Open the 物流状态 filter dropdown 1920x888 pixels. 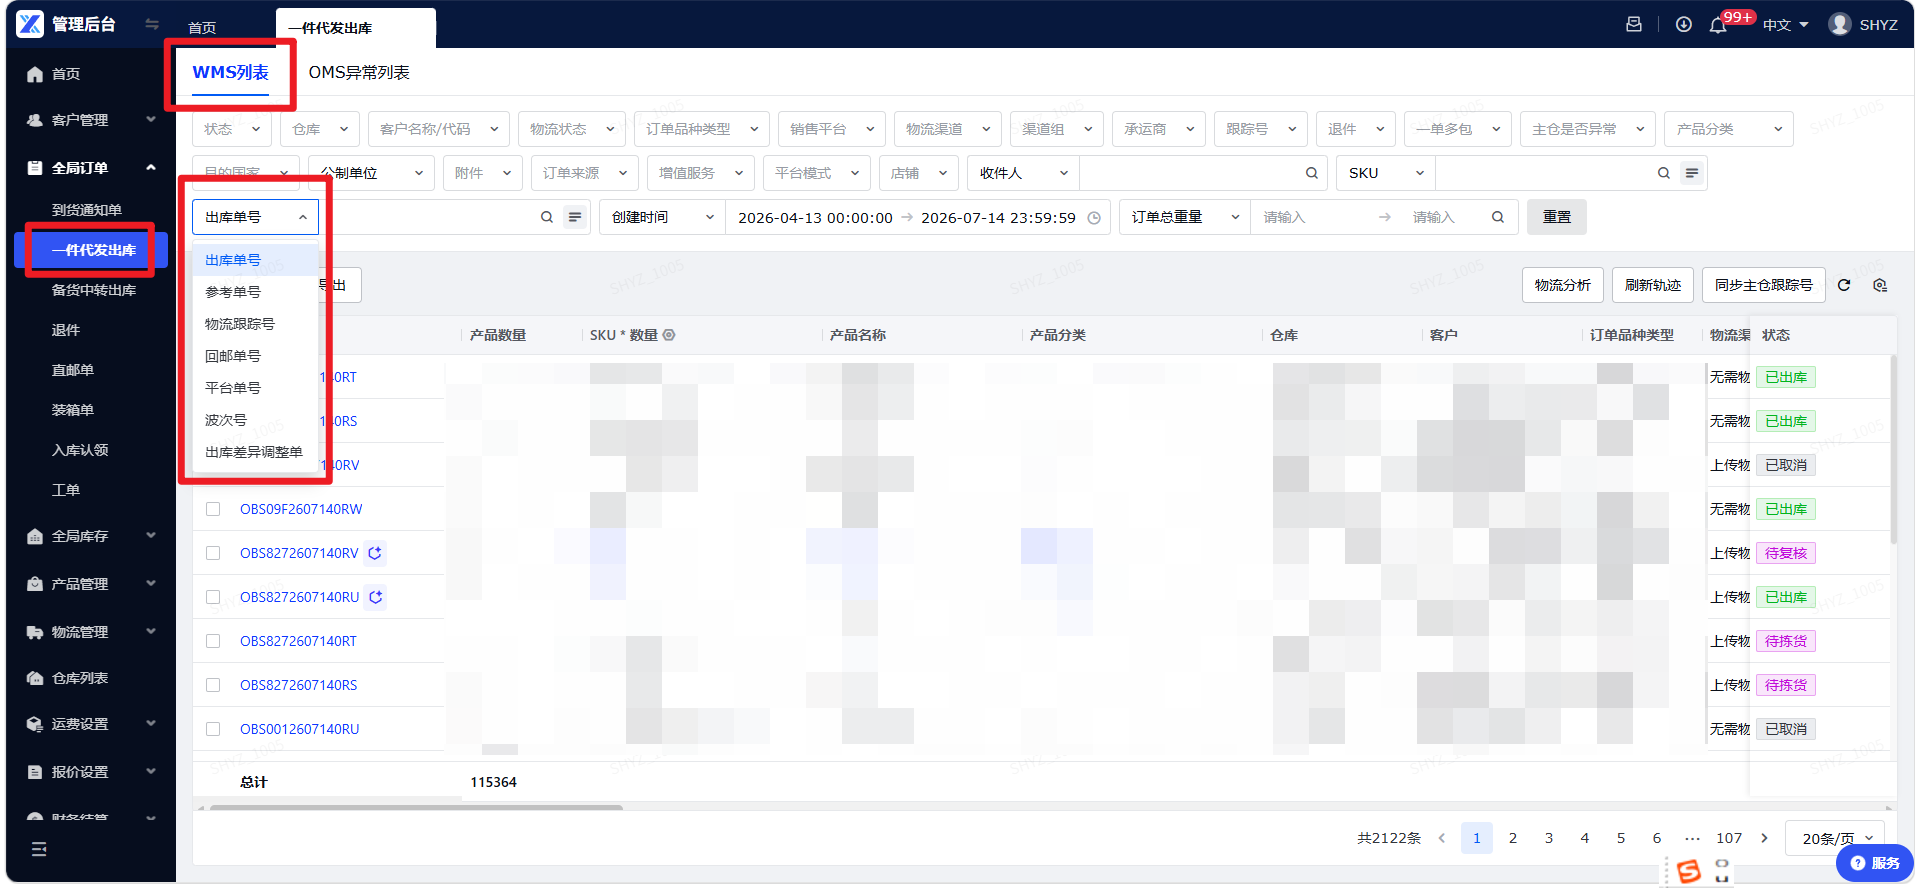click(571, 129)
